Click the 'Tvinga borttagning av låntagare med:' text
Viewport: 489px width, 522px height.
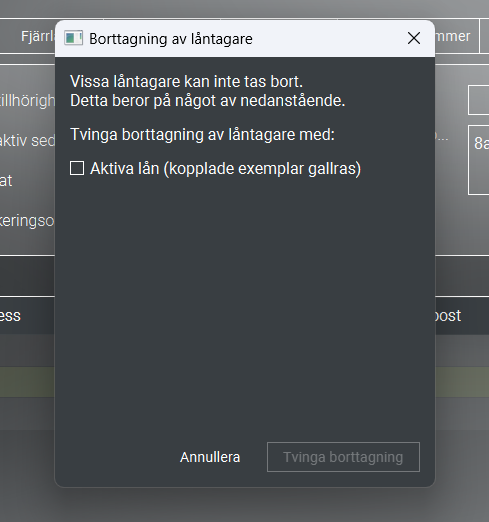[202, 134]
